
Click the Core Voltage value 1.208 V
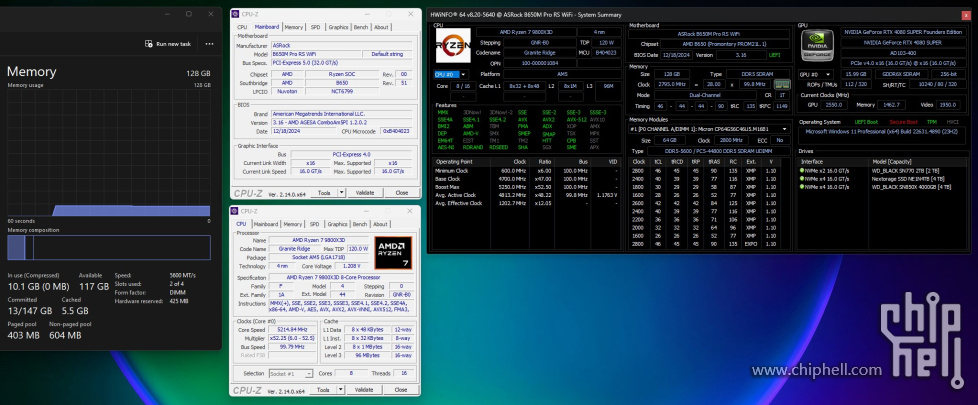349,266
